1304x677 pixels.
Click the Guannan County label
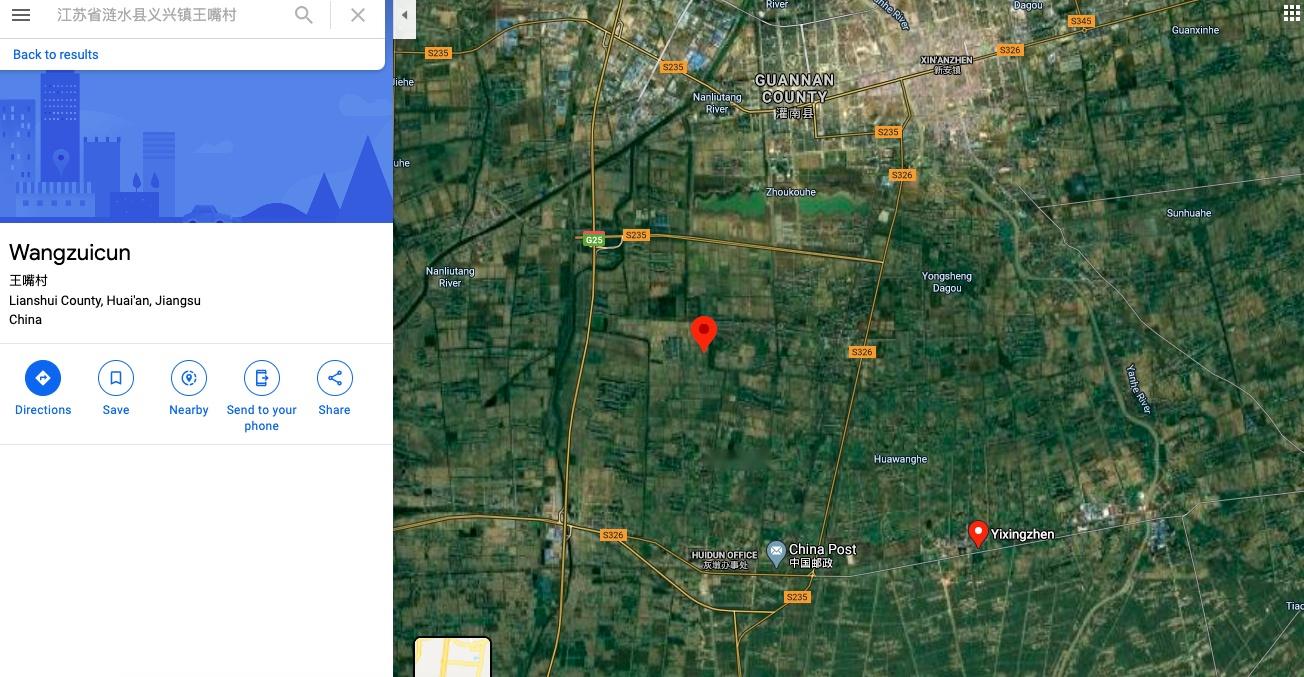click(794, 88)
